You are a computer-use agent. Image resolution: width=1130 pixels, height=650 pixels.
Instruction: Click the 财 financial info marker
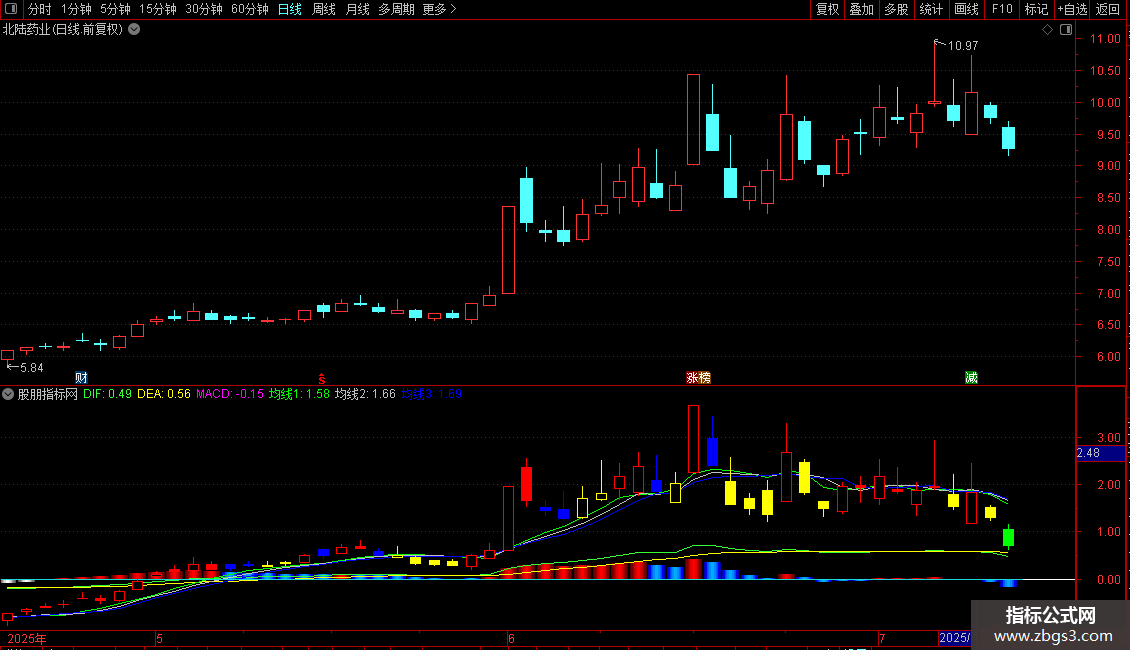point(81,378)
